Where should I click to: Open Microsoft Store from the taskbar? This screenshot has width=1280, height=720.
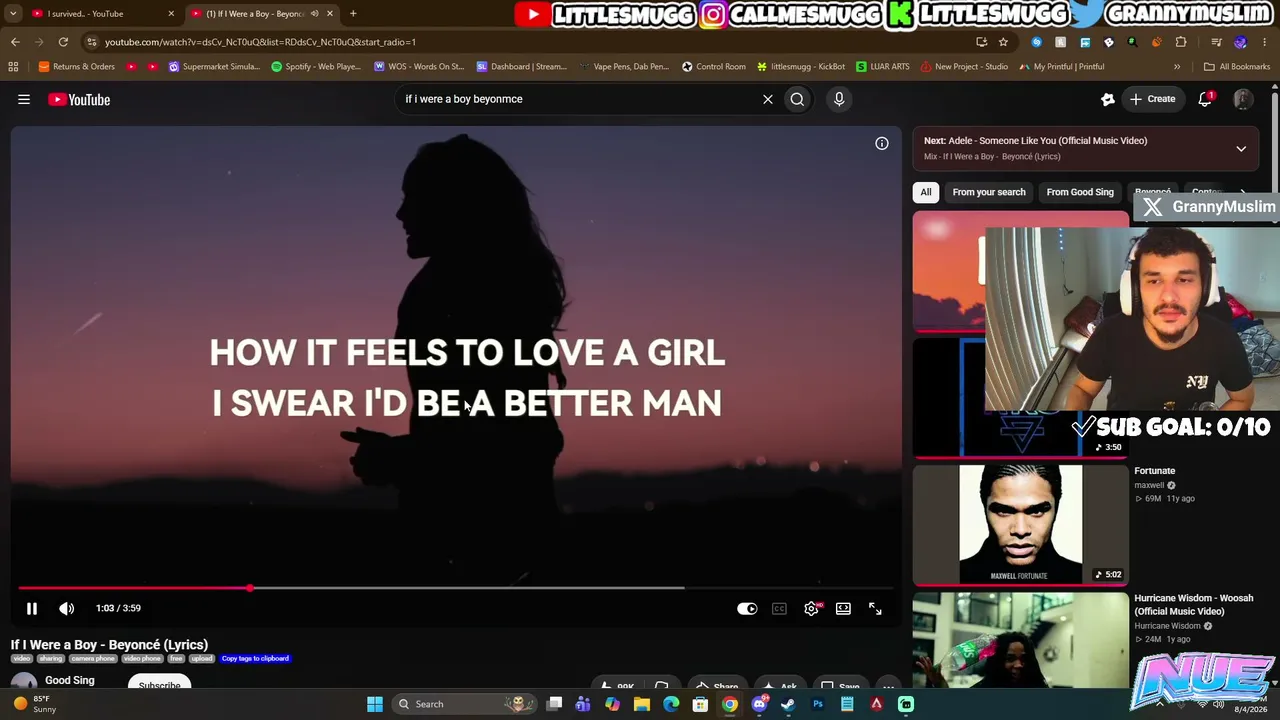pos(700,704)
